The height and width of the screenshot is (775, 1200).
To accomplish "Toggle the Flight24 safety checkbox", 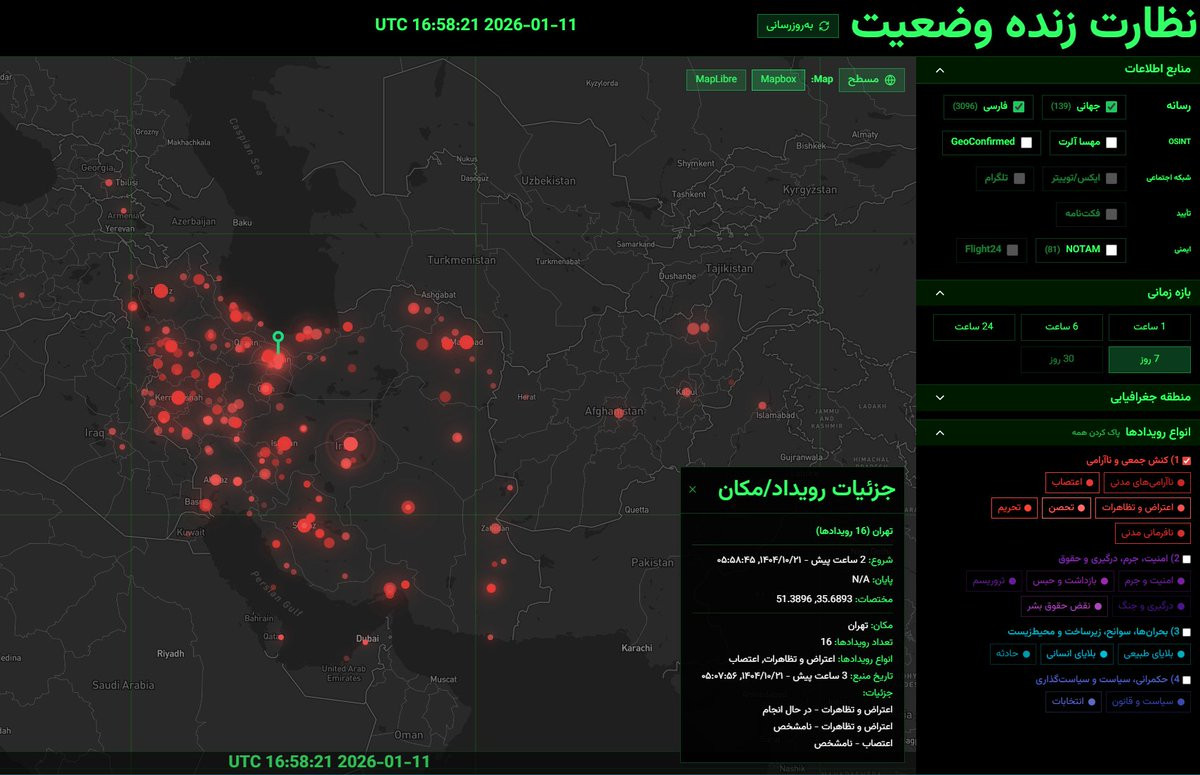I will click(1012, 249).
